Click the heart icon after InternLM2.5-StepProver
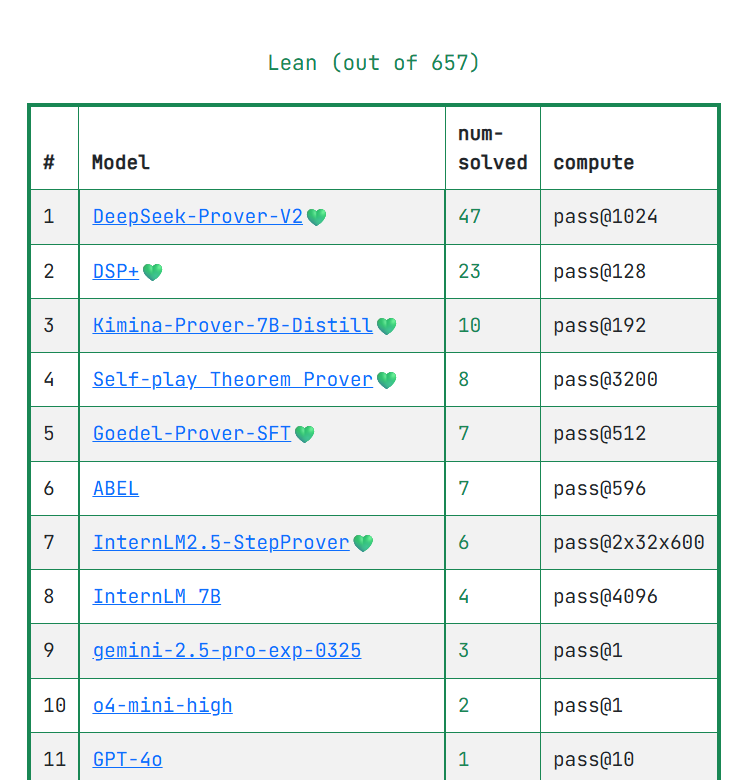 [x=363, y=543]
